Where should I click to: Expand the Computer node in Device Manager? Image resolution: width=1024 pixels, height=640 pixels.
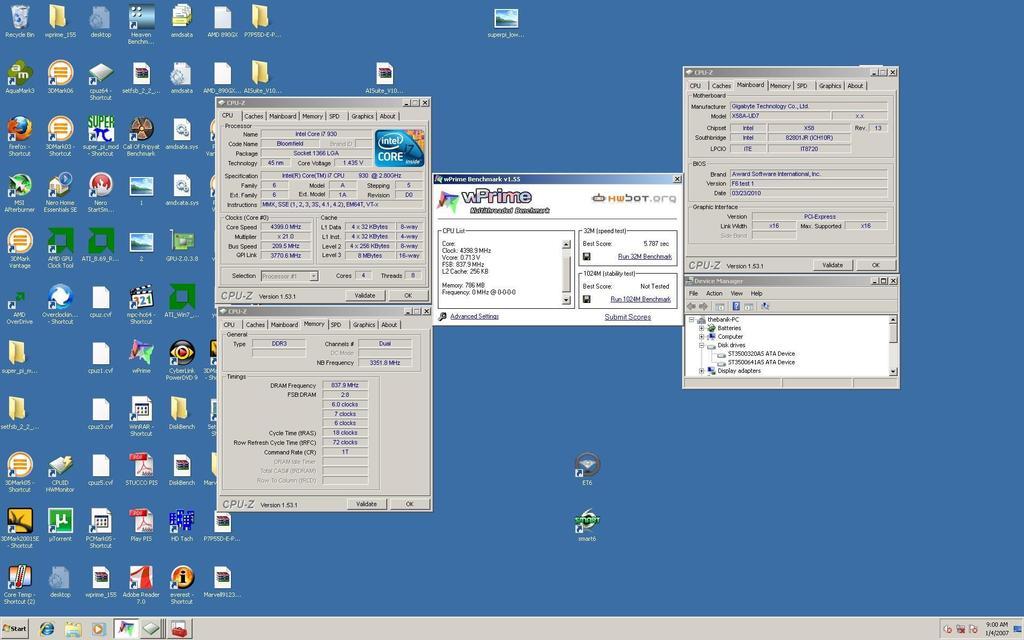[x=701, y=336]
